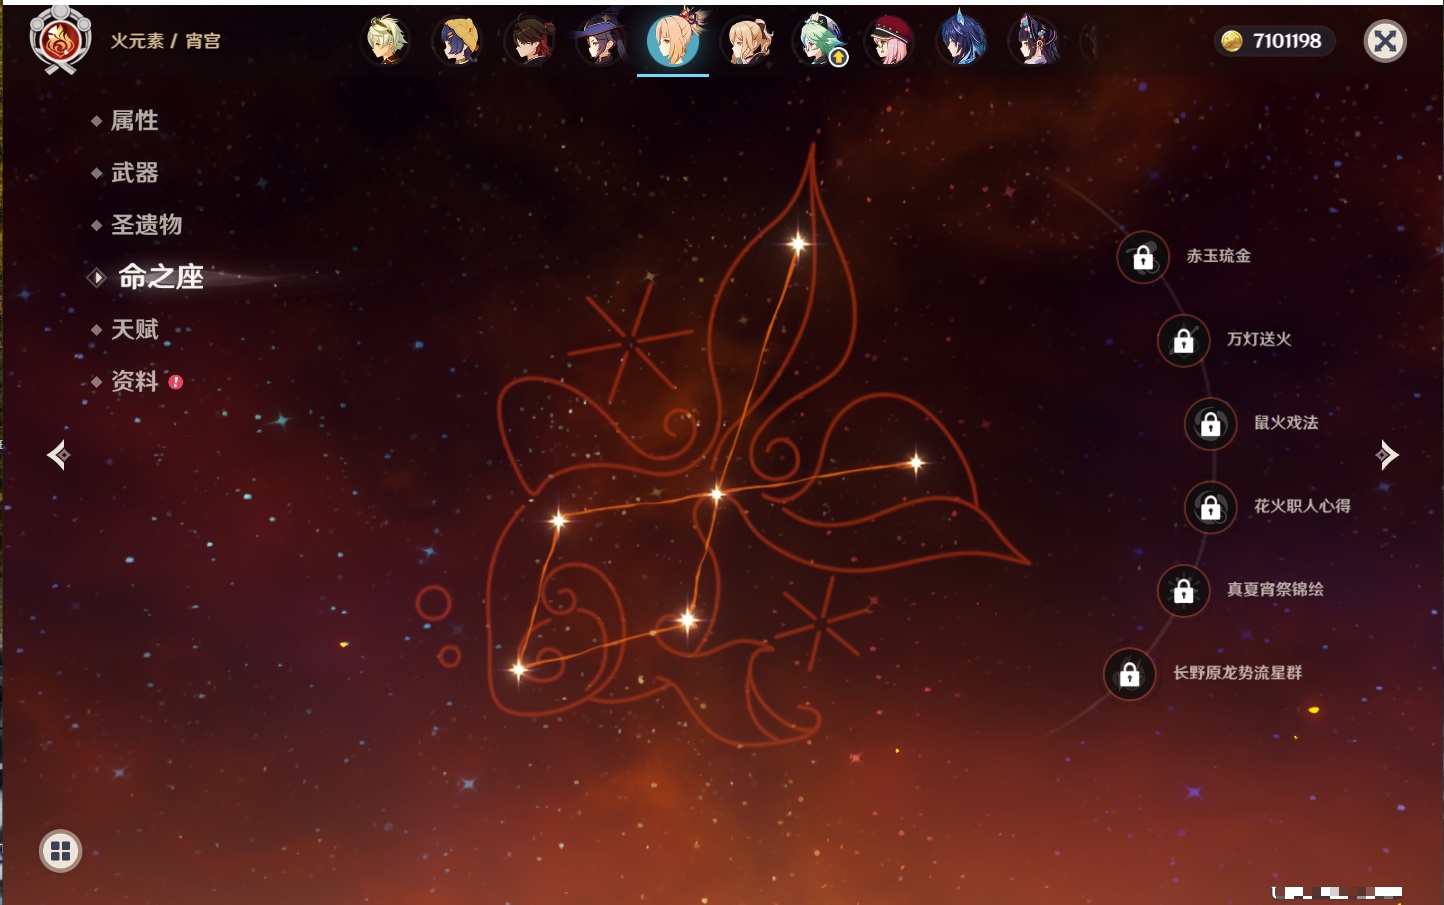
Task: Choose the dark blue-haired horned character avatar
Action: pos(962,41)
